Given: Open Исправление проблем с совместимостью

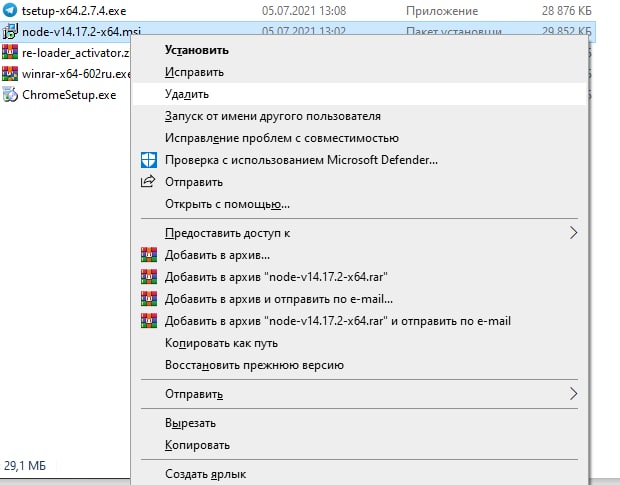Looking at the screenshot, I should [x=359, y=138].
